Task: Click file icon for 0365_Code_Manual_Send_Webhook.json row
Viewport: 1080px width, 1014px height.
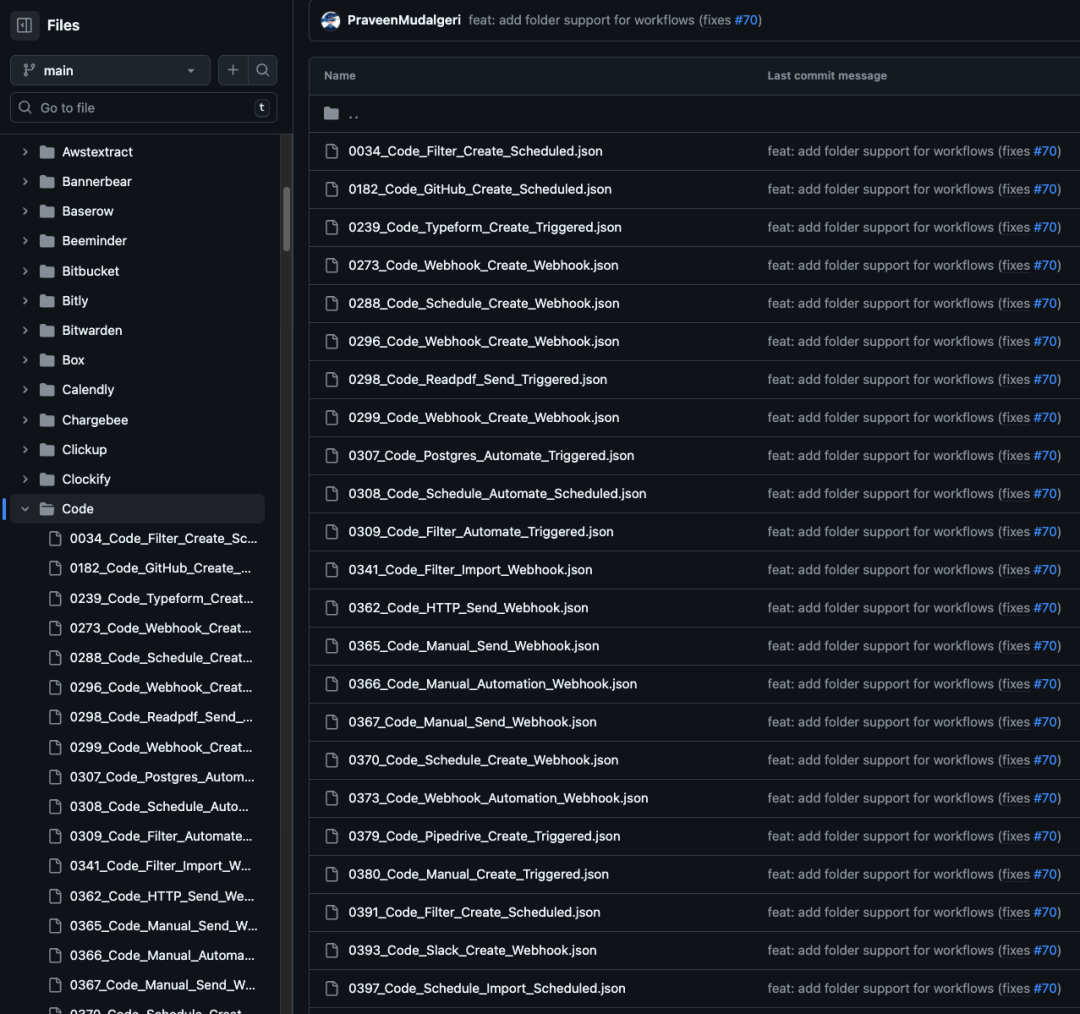Action: pyautogui.click(x=331, y=645)
